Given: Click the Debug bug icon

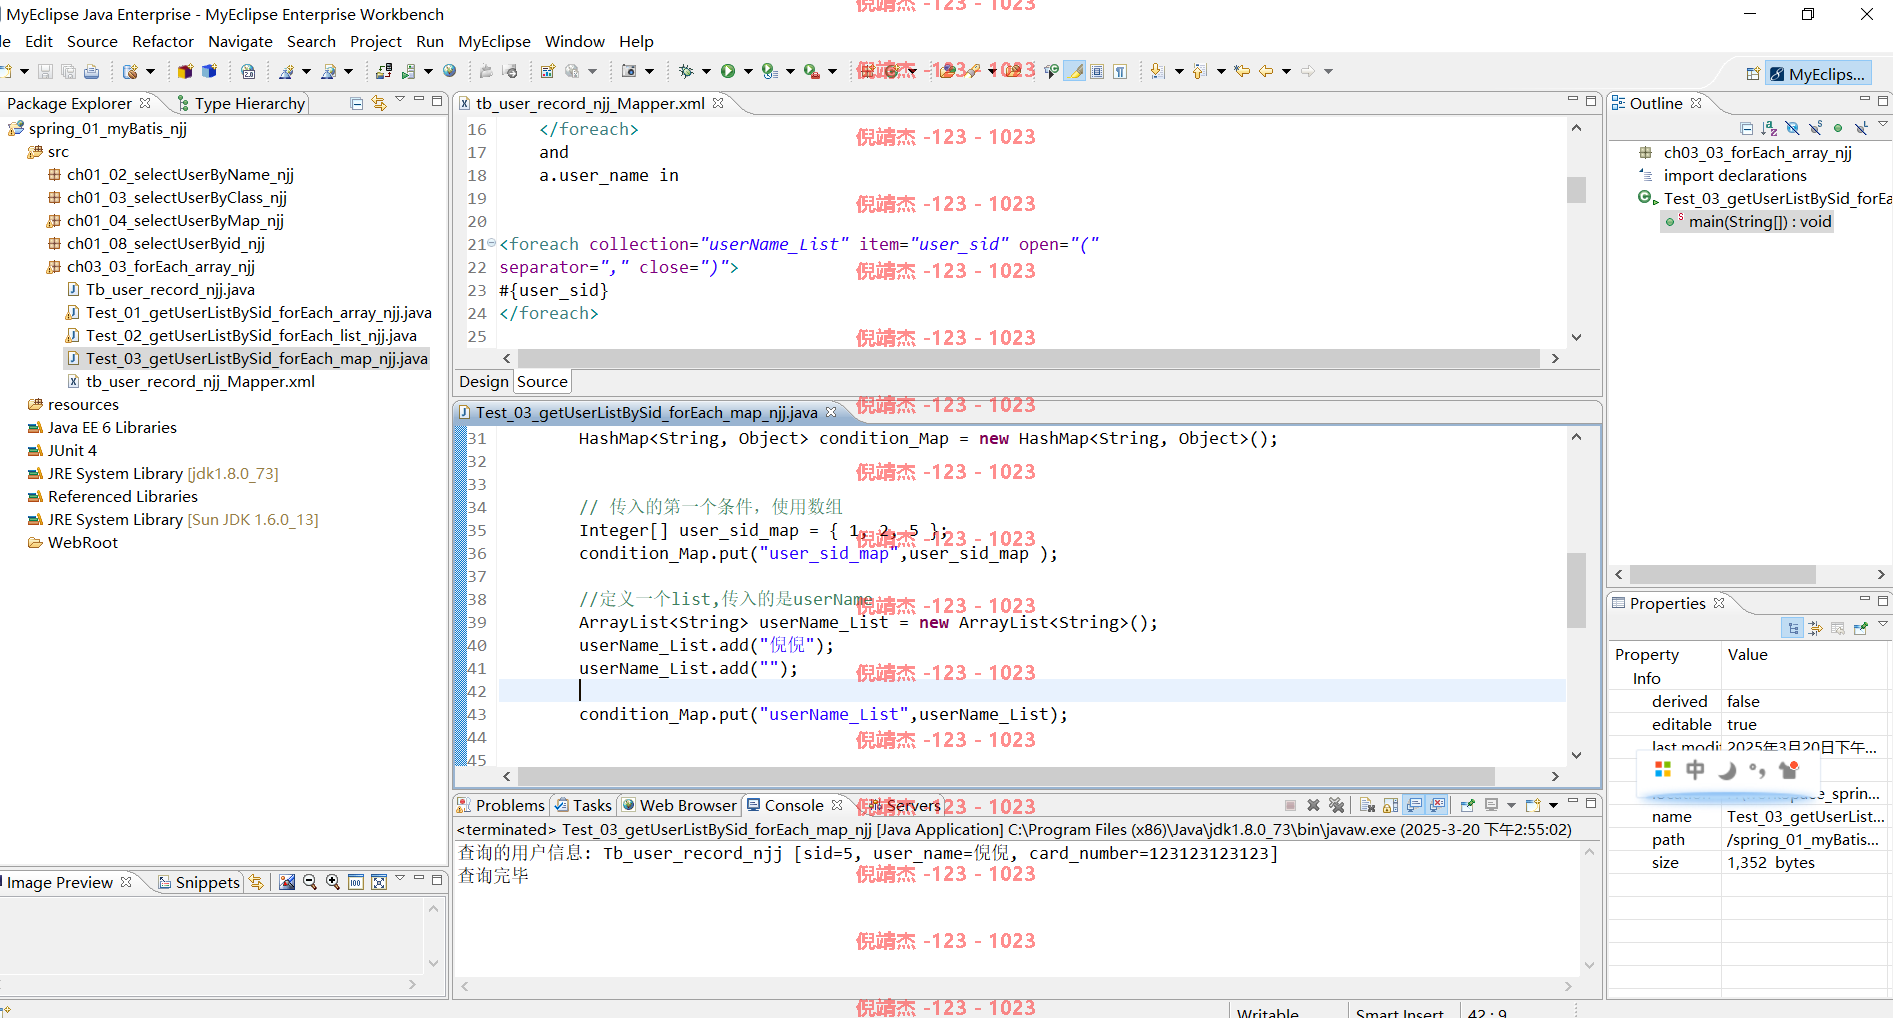Looking at the screenshot, I should 686,71.
